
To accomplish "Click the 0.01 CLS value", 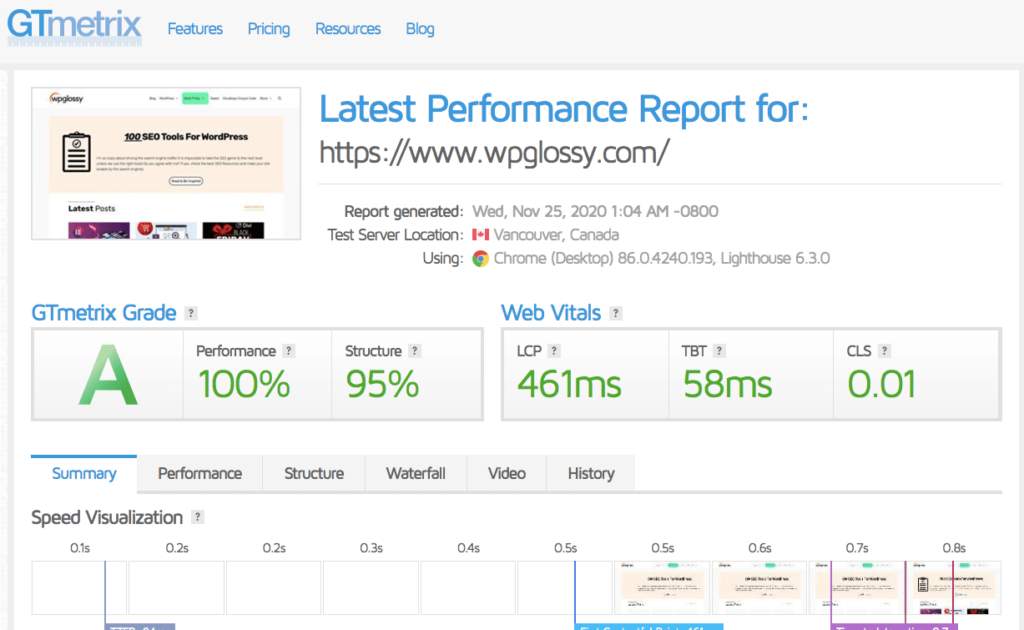I will (x=881, y=384).
